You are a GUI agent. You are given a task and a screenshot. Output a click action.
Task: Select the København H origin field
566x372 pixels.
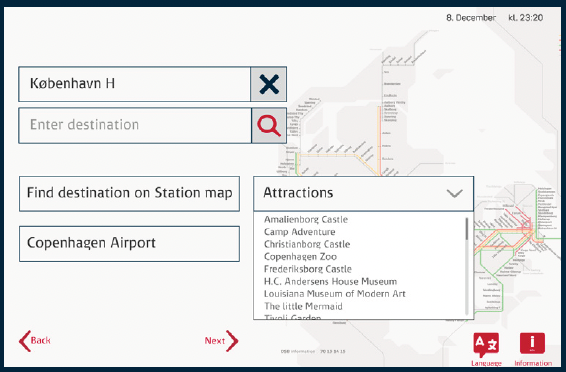point(135,84)
